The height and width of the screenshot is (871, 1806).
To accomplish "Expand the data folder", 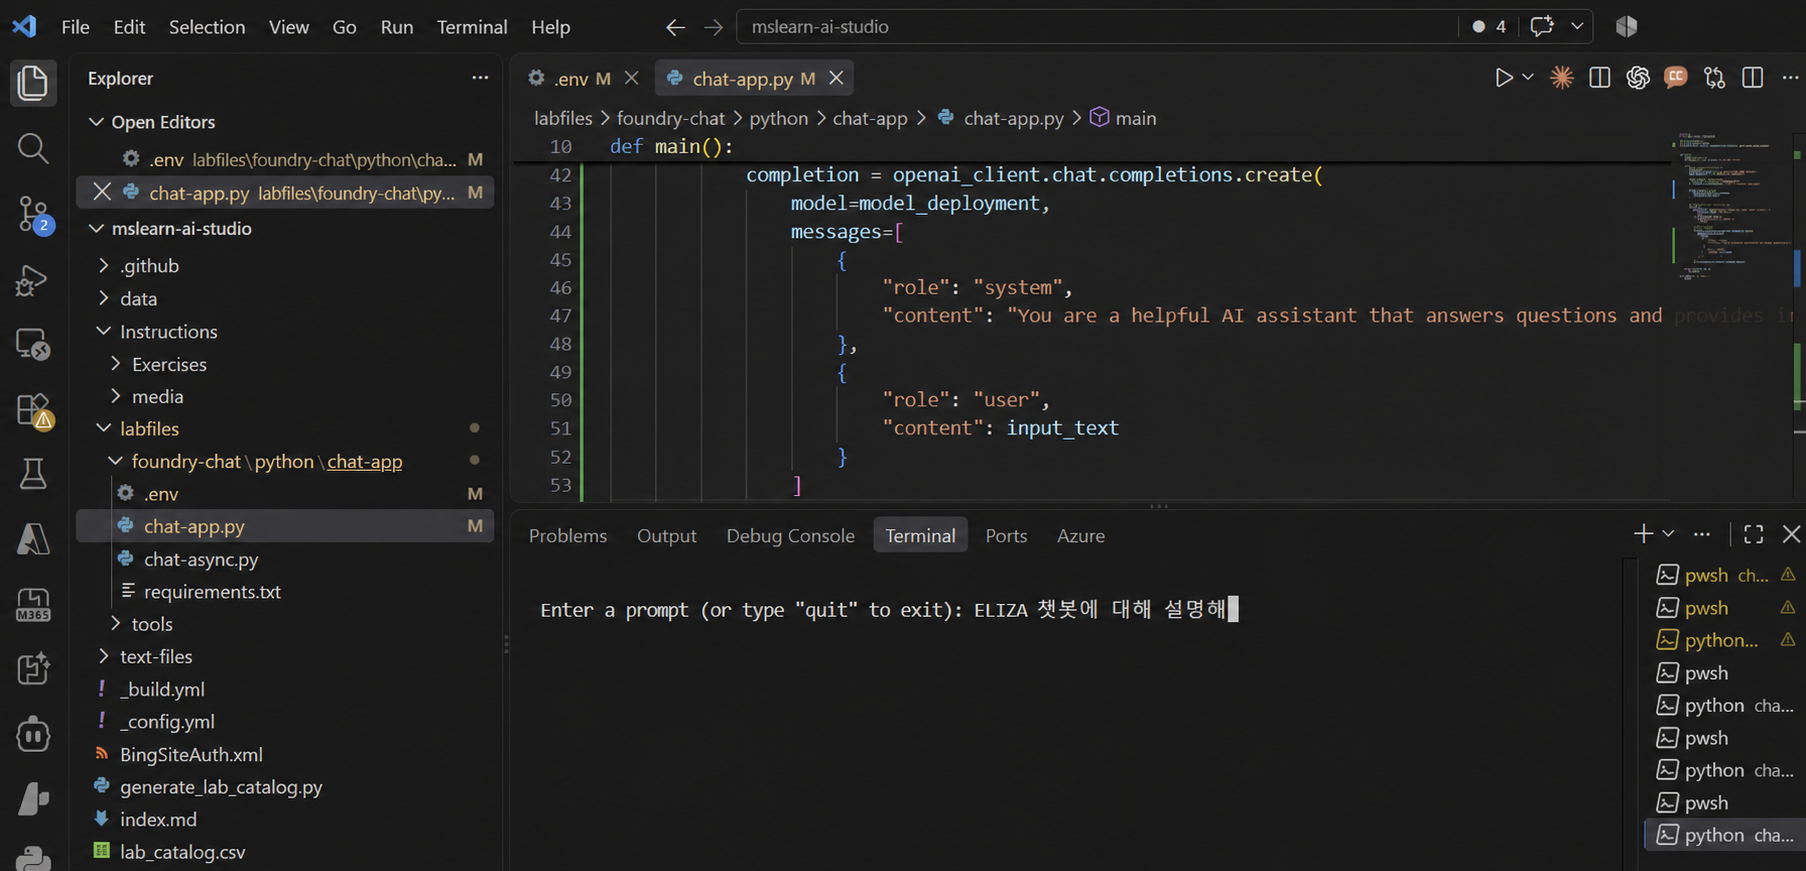I will click(103, 299).
